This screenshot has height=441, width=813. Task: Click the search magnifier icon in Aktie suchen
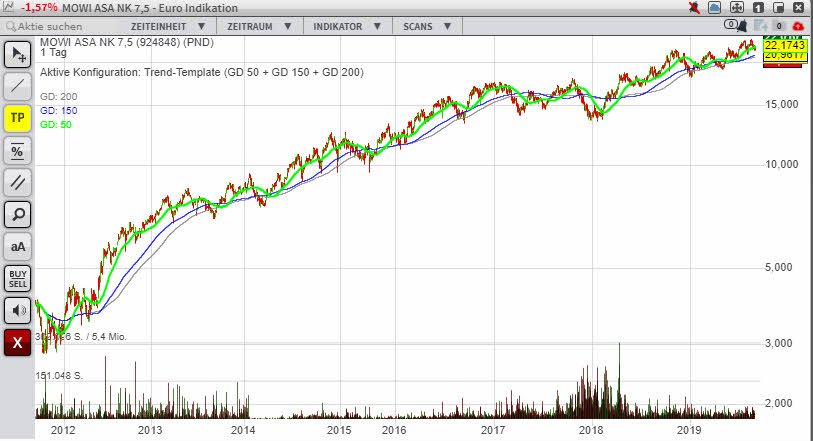(x=11, y=26)
